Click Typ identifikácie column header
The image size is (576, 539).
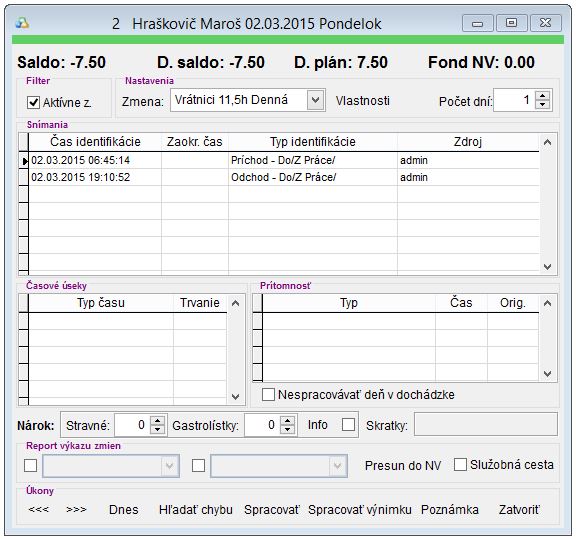coord(313,141)
